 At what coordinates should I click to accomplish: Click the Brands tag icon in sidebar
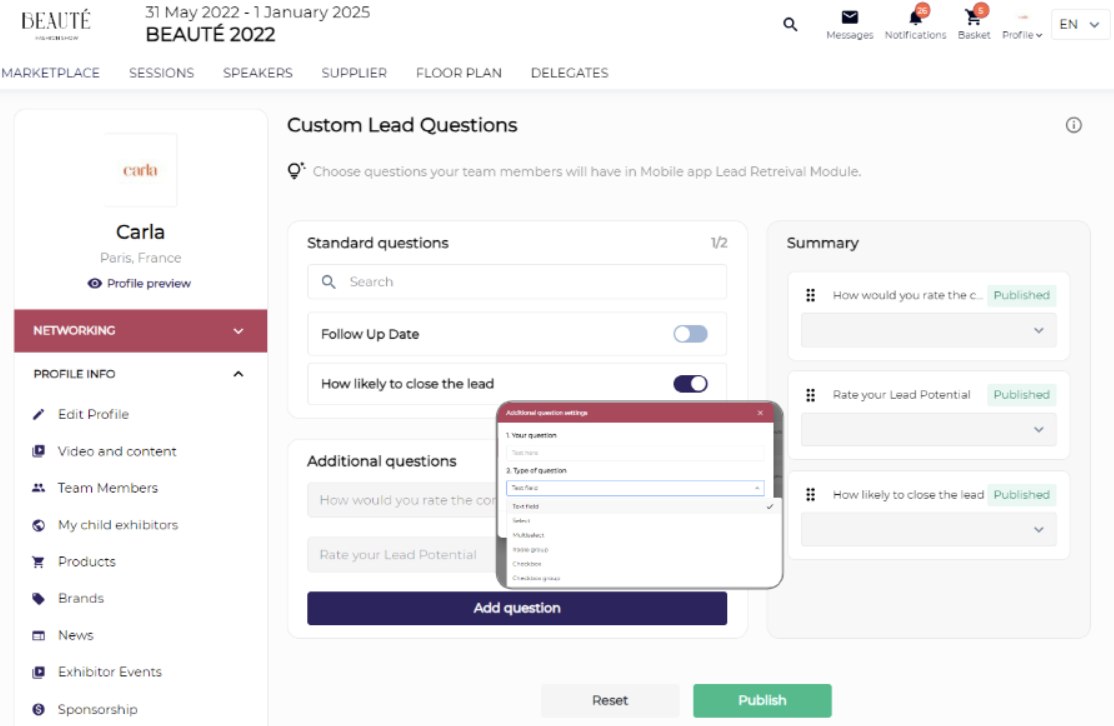coord(39,598)
